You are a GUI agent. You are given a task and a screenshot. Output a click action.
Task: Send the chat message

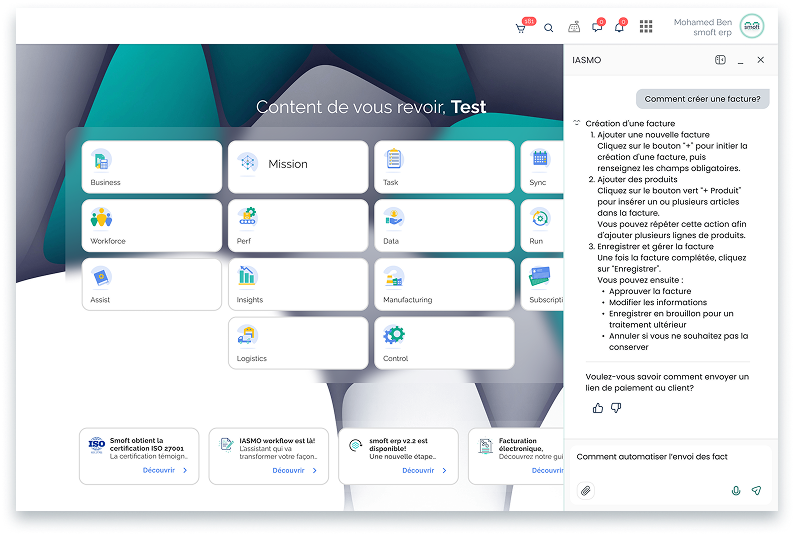point(757,490)
